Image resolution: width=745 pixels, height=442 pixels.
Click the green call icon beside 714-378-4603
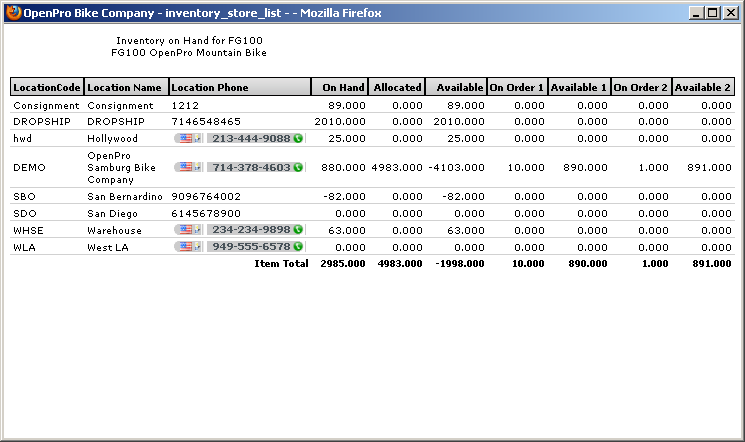pos(298,168)
